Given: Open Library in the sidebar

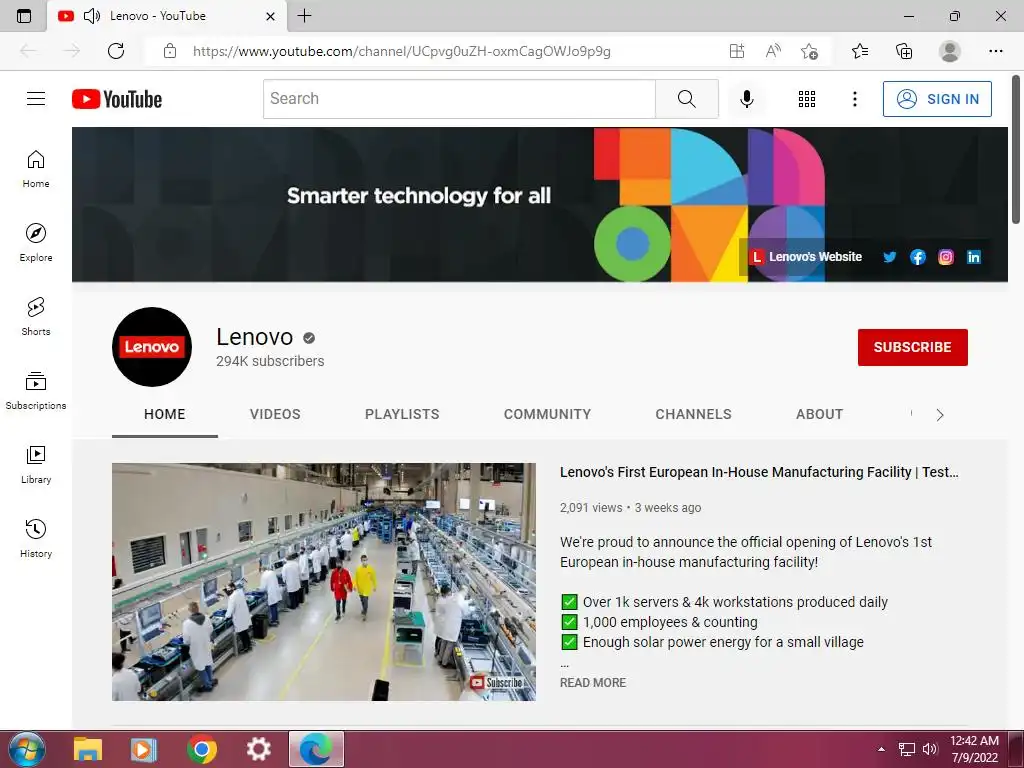Looking at the screenshot, I should point(36,464).
